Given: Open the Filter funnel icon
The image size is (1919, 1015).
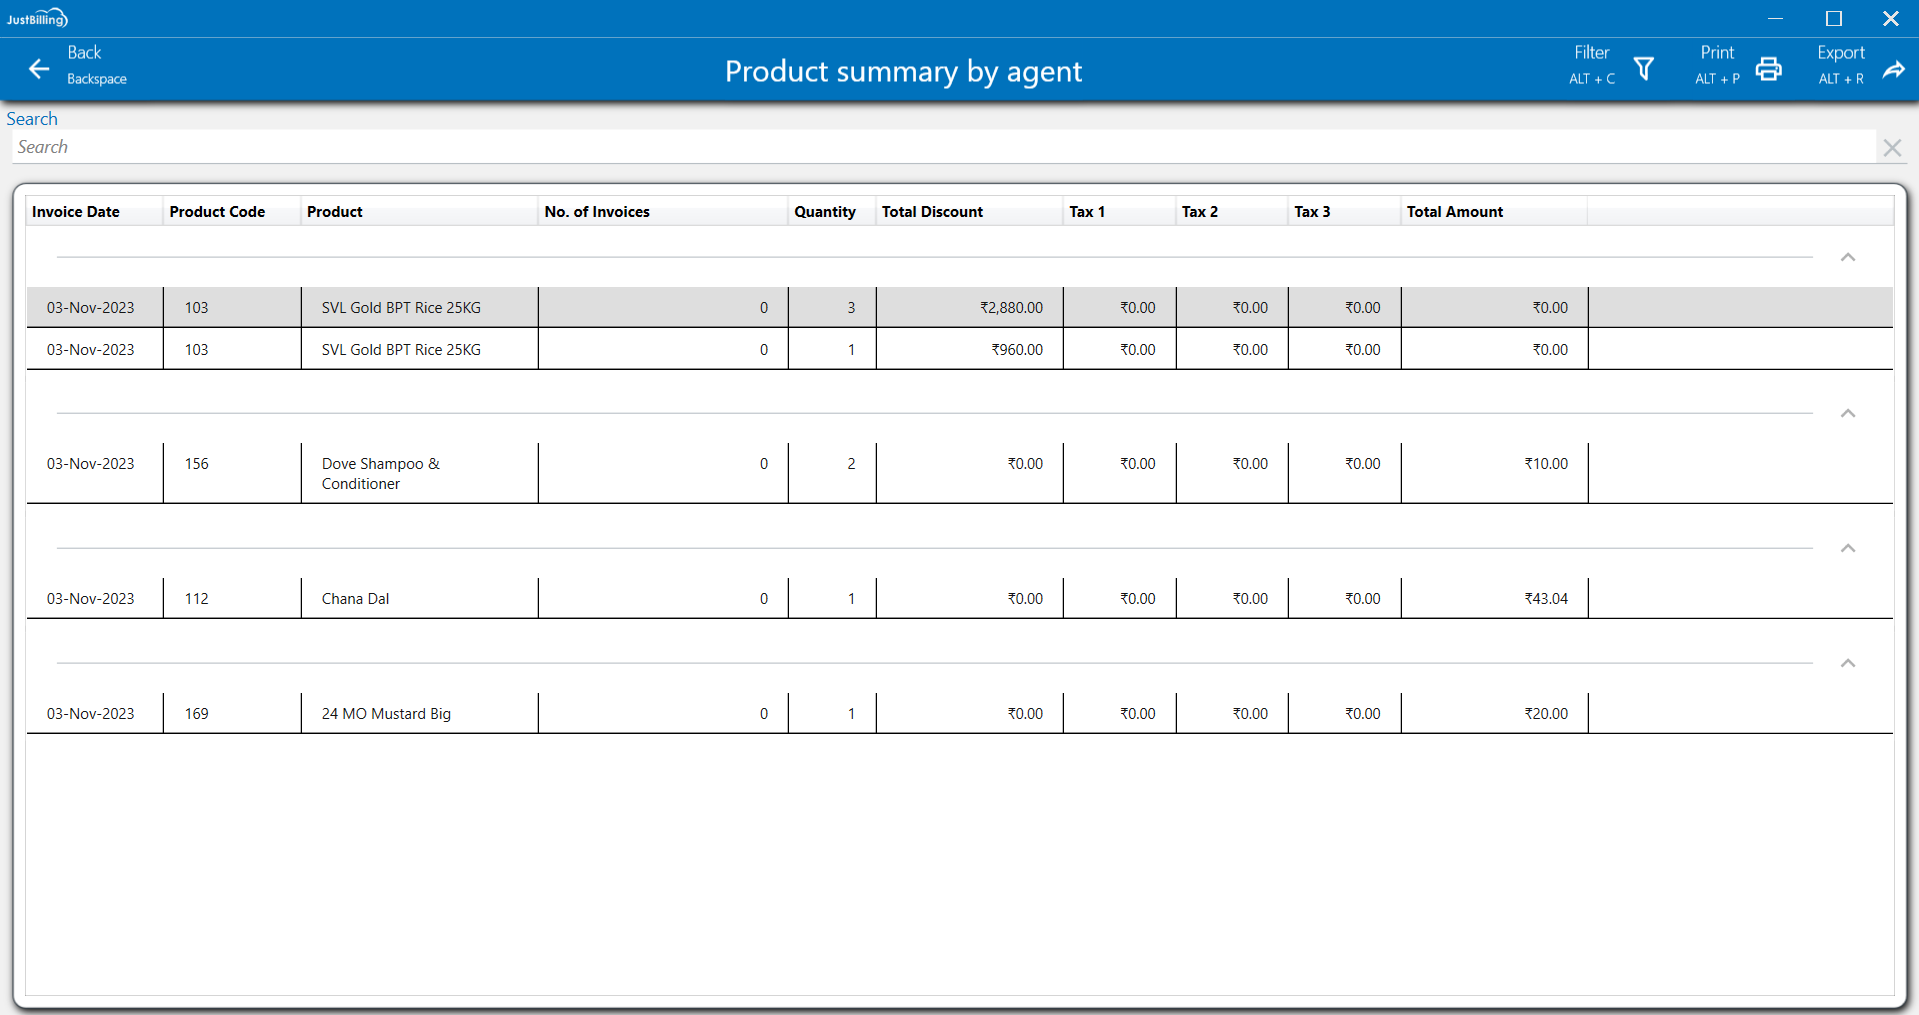Looking at the screenshot, I should tap(1643, 68).
